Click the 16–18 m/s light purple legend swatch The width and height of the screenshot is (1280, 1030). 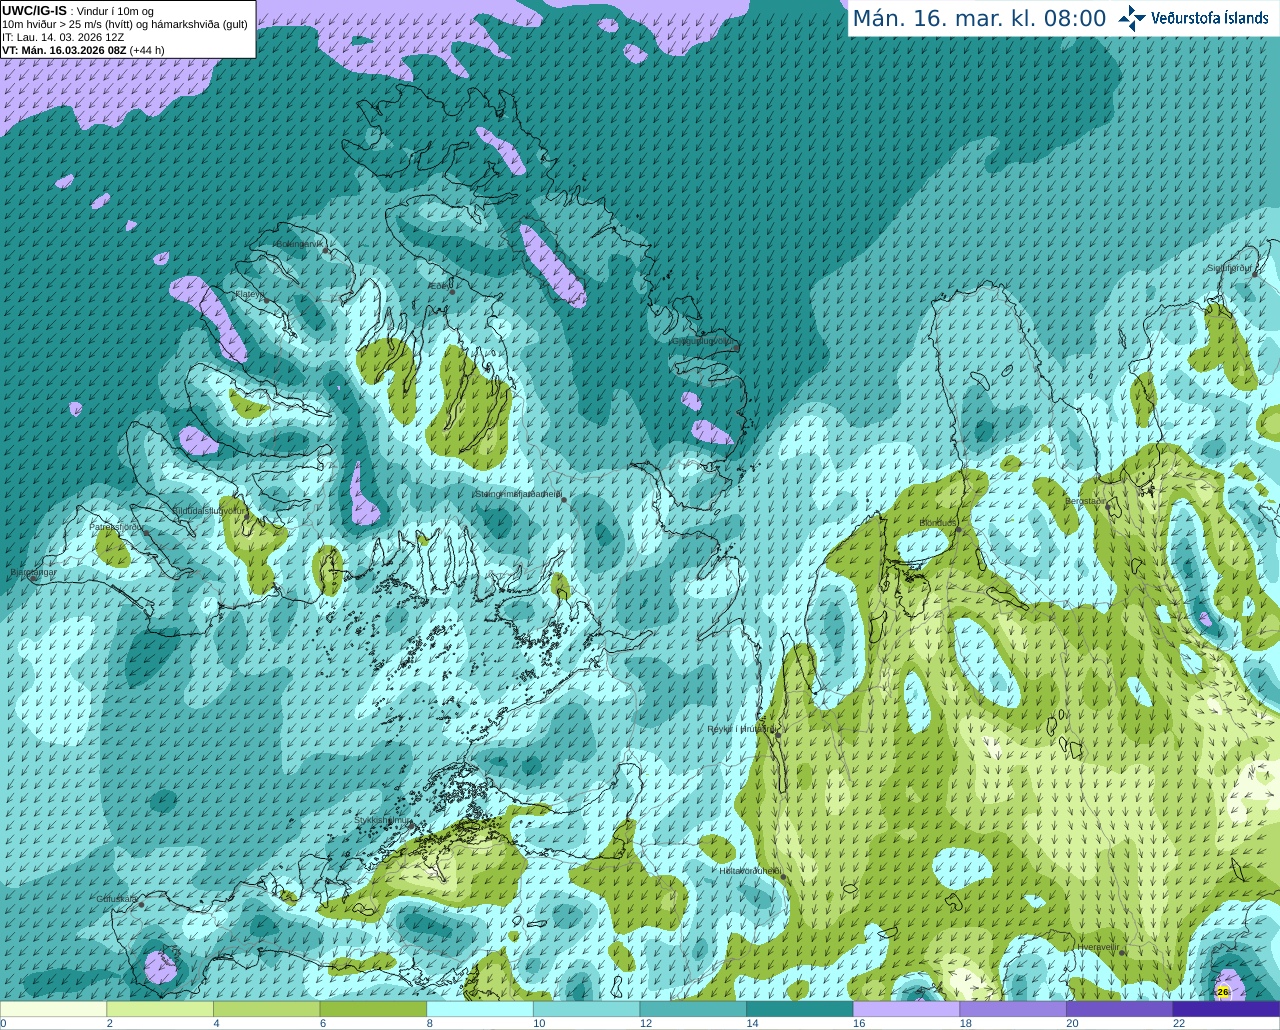pos(906,1009)
